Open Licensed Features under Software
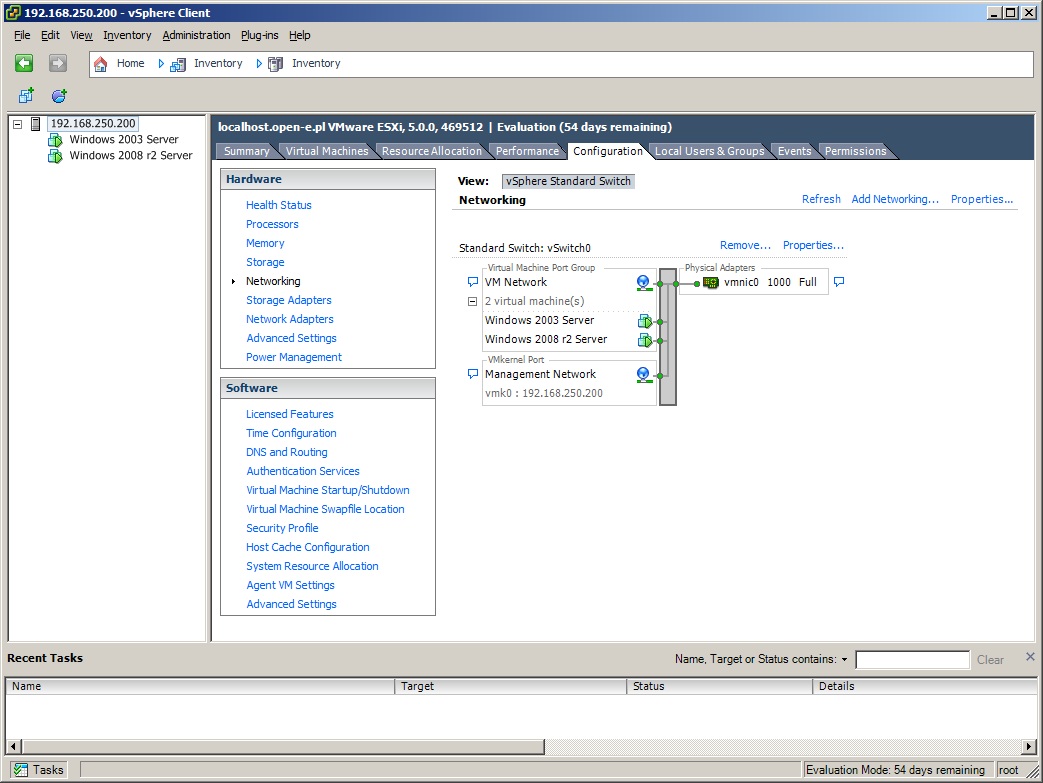 tap(290, 414)
